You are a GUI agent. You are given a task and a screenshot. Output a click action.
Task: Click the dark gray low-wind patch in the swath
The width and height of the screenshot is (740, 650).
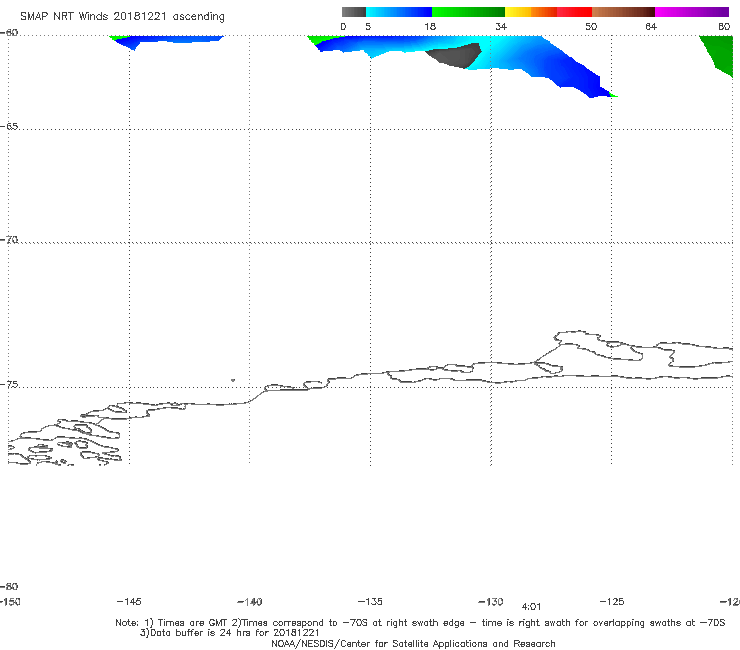(456, 56)
